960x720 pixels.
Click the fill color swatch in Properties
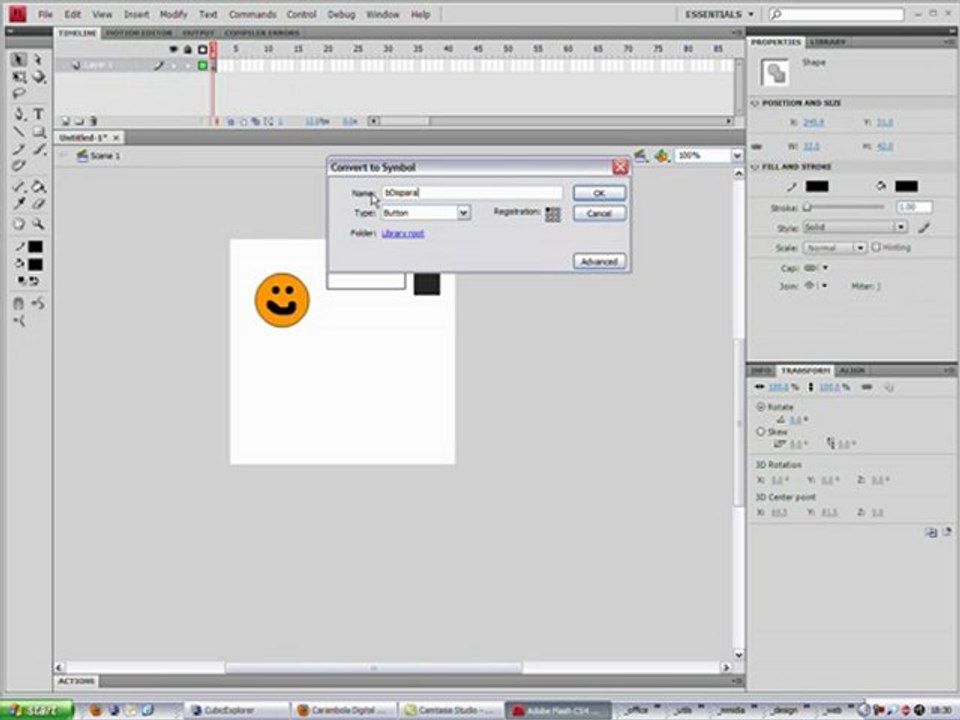pos(906,186)
